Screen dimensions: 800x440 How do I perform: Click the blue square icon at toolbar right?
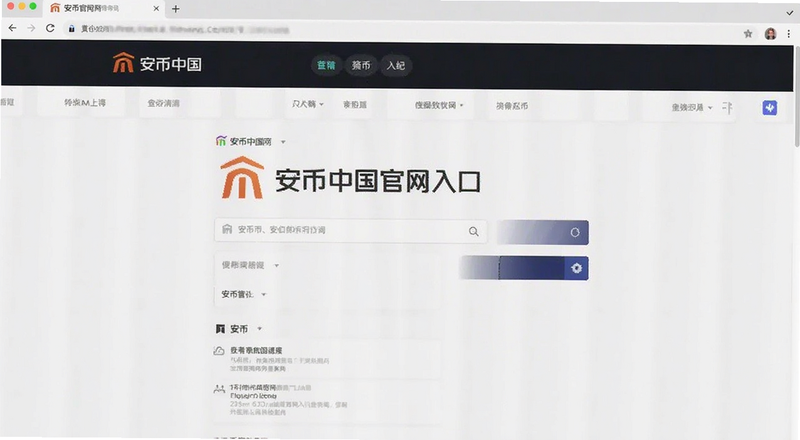(x=769, y=108)
